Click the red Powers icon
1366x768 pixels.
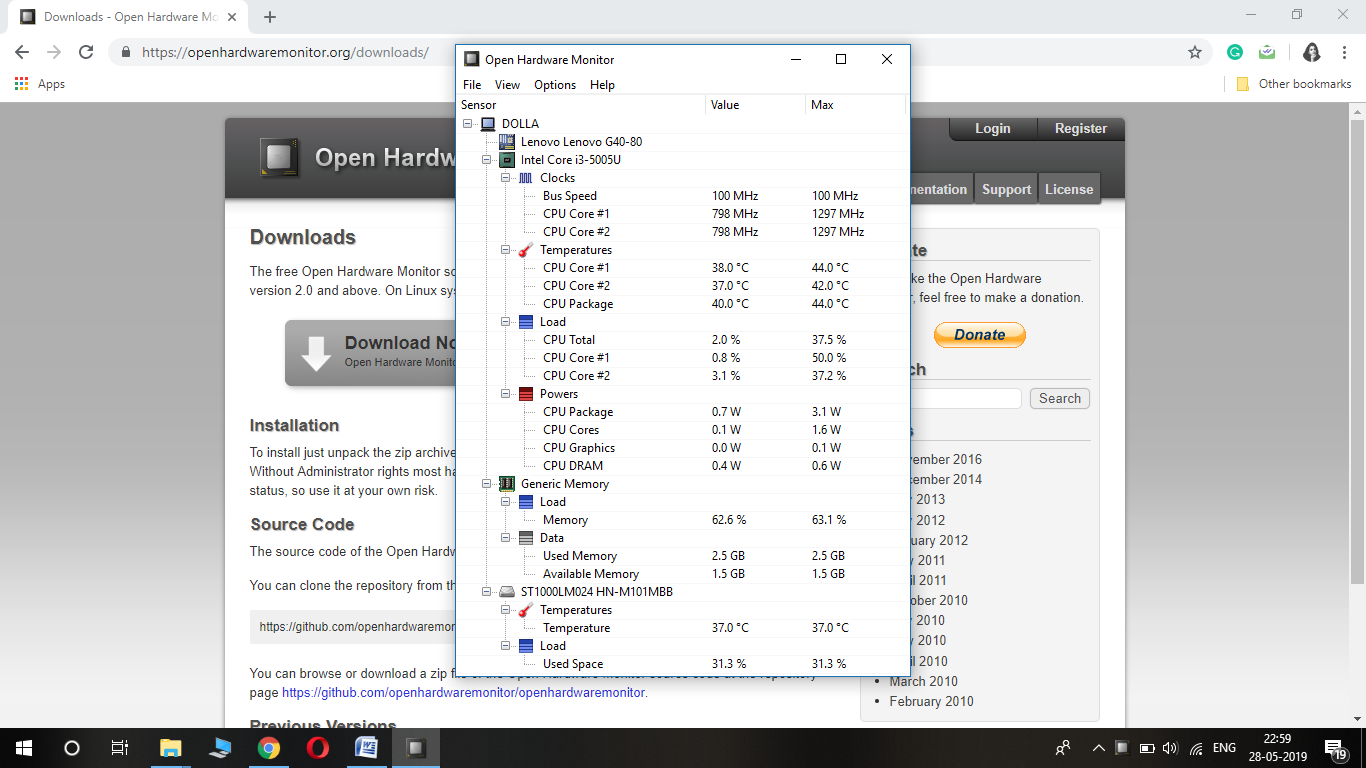526,394
